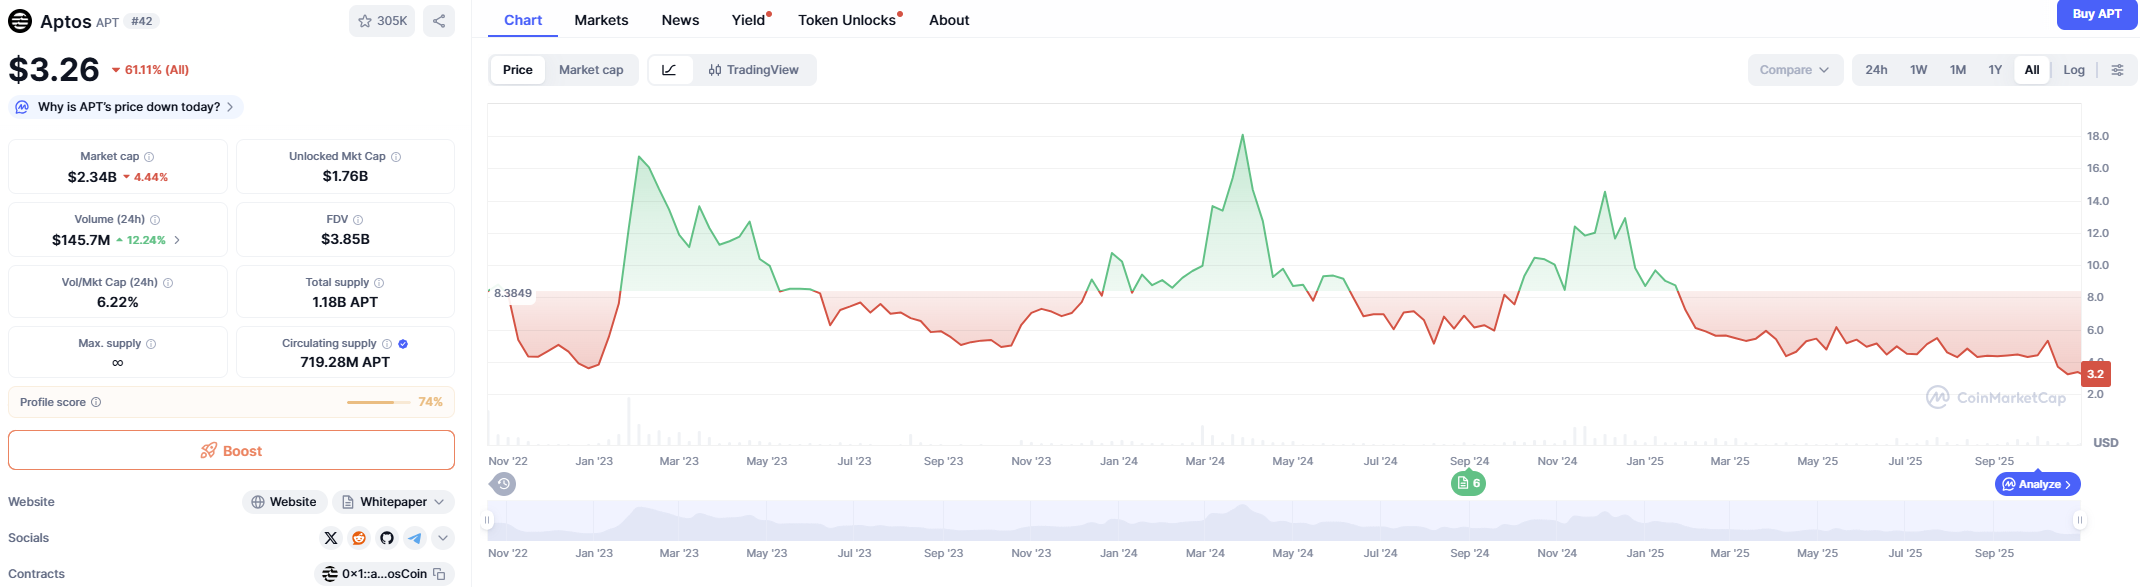
Task: Toggle Log scale on the chart
Action: click(2074, 70)
